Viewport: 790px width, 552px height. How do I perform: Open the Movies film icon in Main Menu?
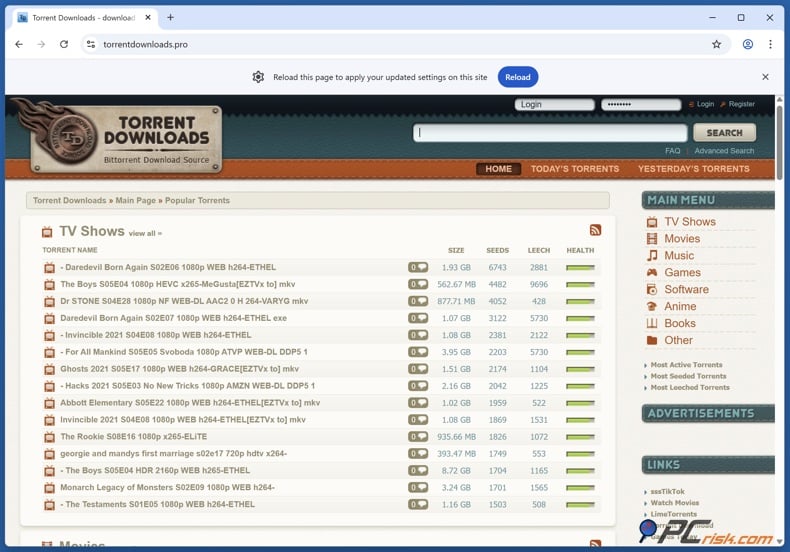click(x=652, y=239)
